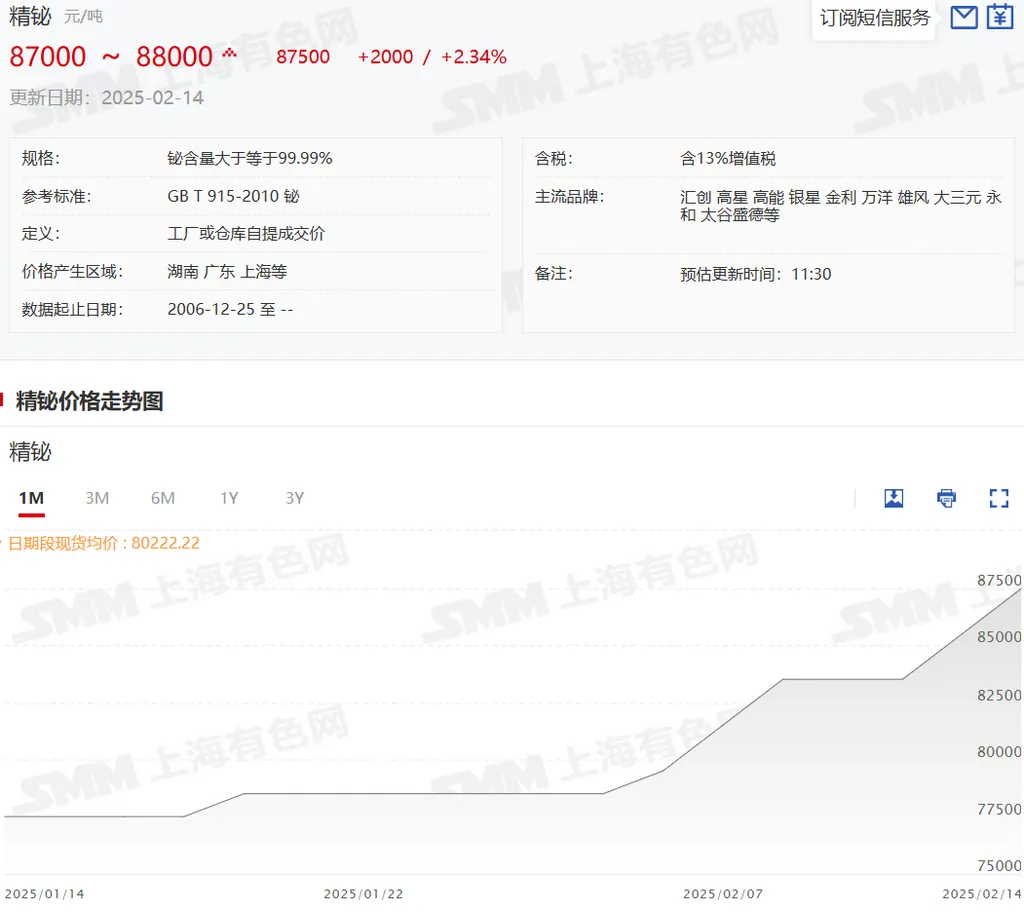Switch to the 3M time range tab
This screenshot has height=913, width=1024.
tap(97, 497)
